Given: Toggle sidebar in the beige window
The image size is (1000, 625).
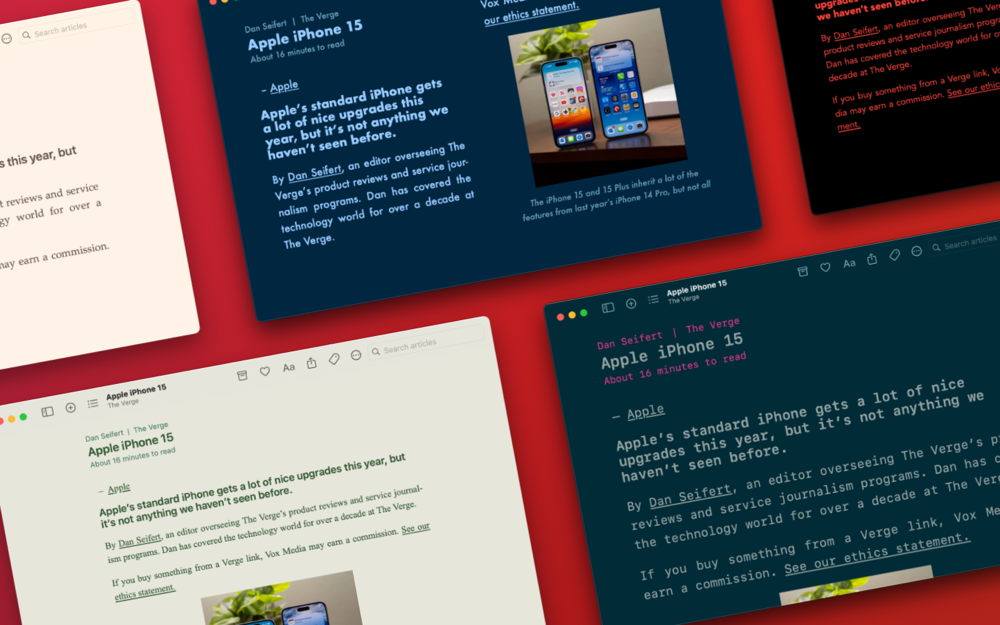Looking at the screenshot, I should [47, 411].
